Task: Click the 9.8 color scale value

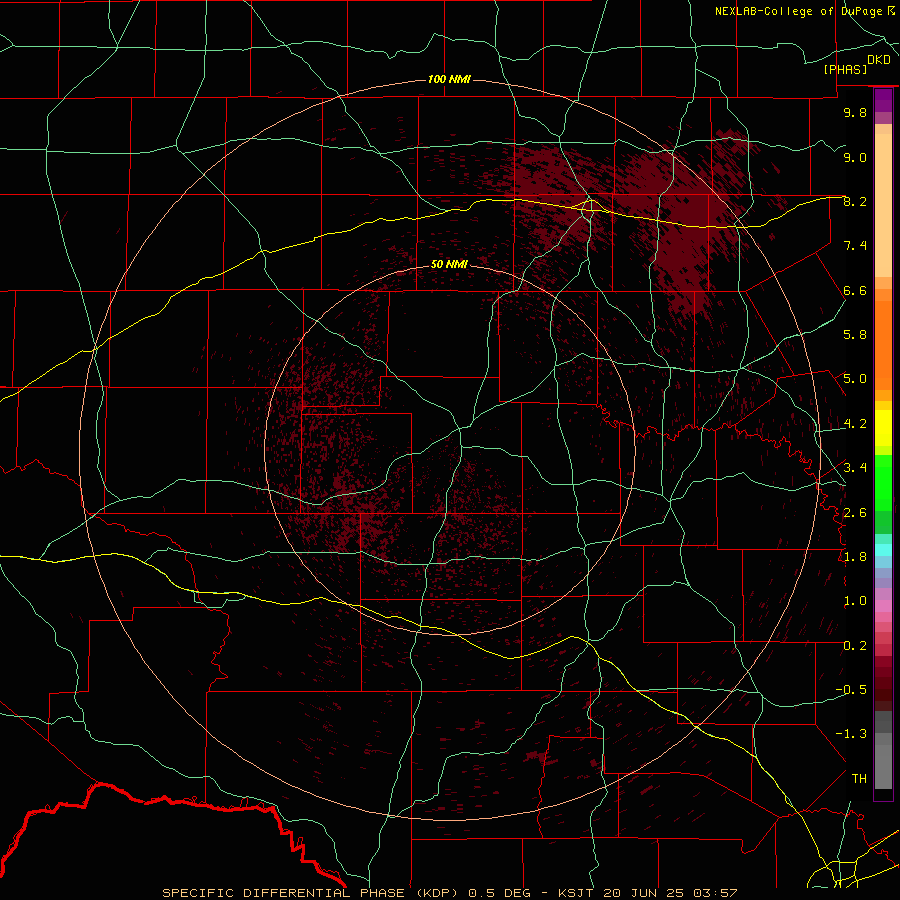Action: click(855, 112)
